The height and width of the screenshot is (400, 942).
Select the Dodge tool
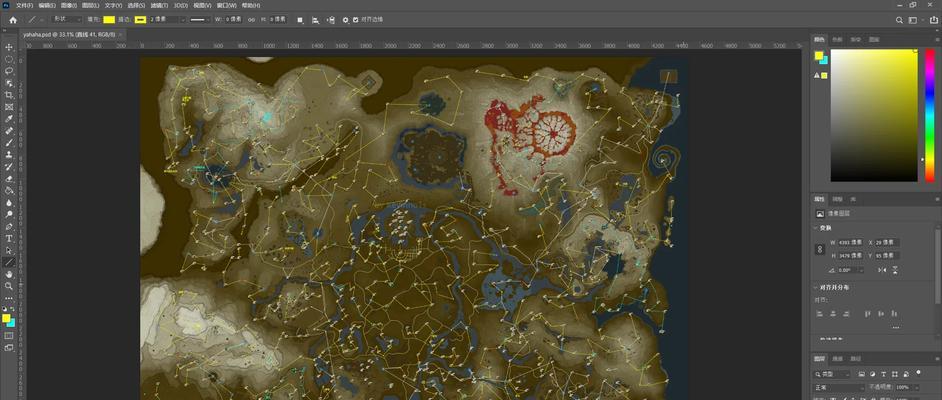pos(9,214)
